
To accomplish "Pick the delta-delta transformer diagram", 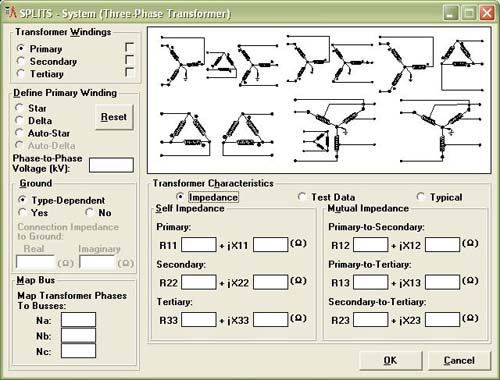I will (x=217, y=134).
